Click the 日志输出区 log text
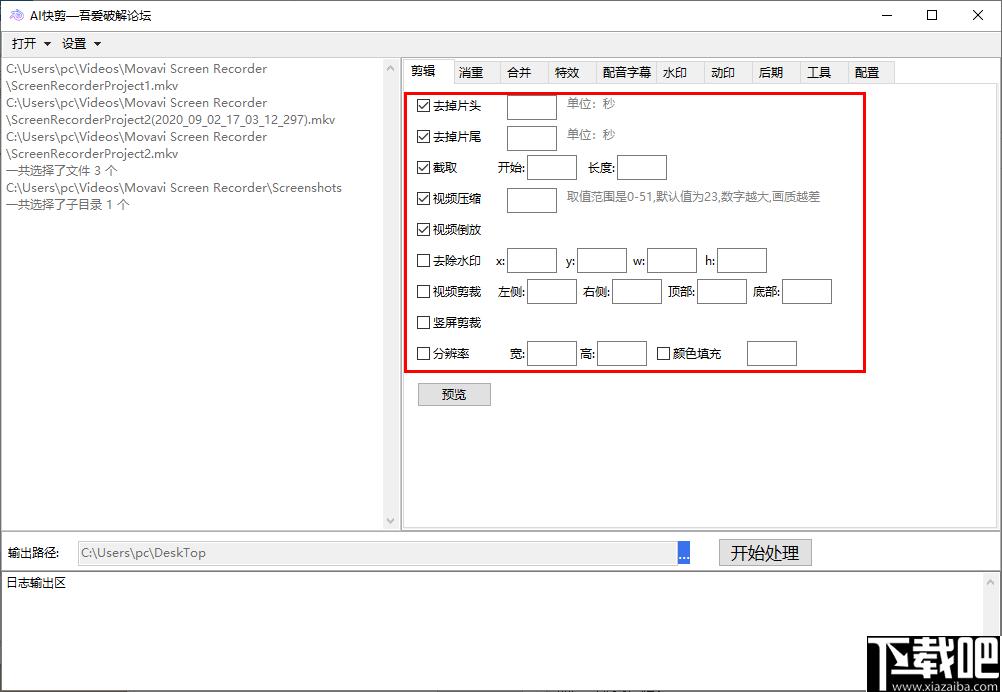Image resolution: width=1002 pixels, height=692 pixels. coord(36,583)
